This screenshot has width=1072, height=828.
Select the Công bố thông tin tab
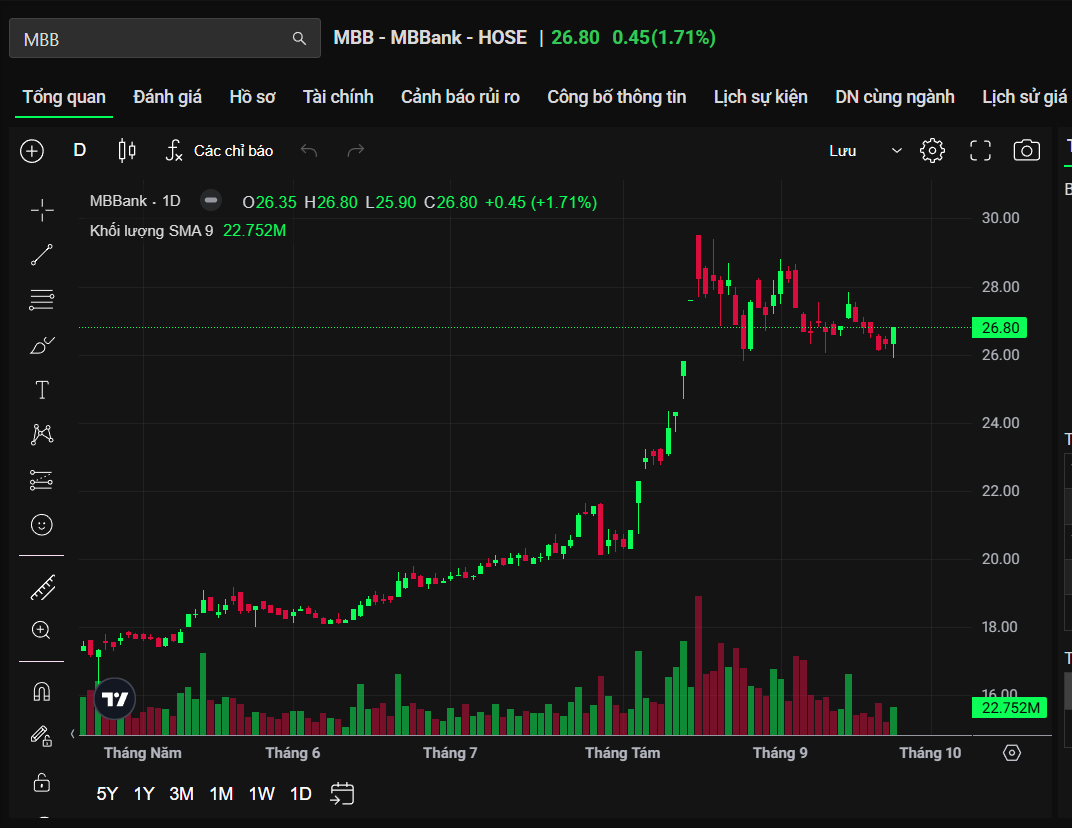pos(617,97)
